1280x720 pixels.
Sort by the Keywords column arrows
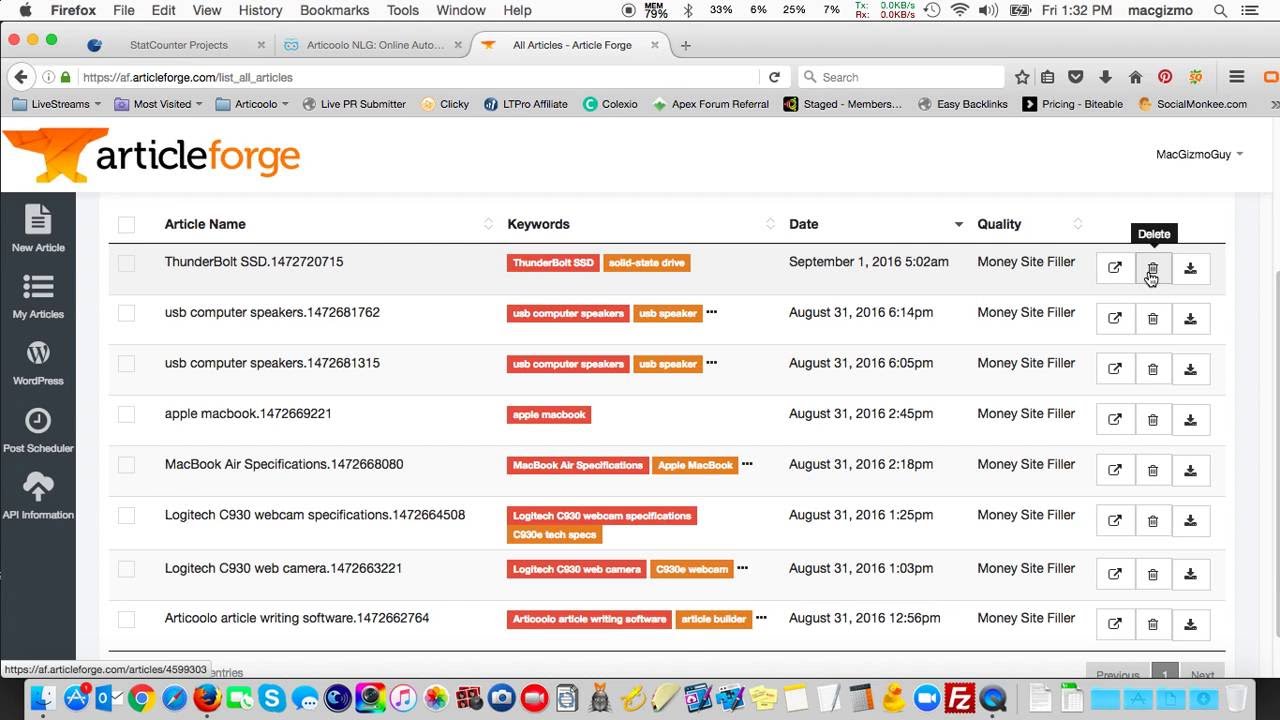pos(771,224)
